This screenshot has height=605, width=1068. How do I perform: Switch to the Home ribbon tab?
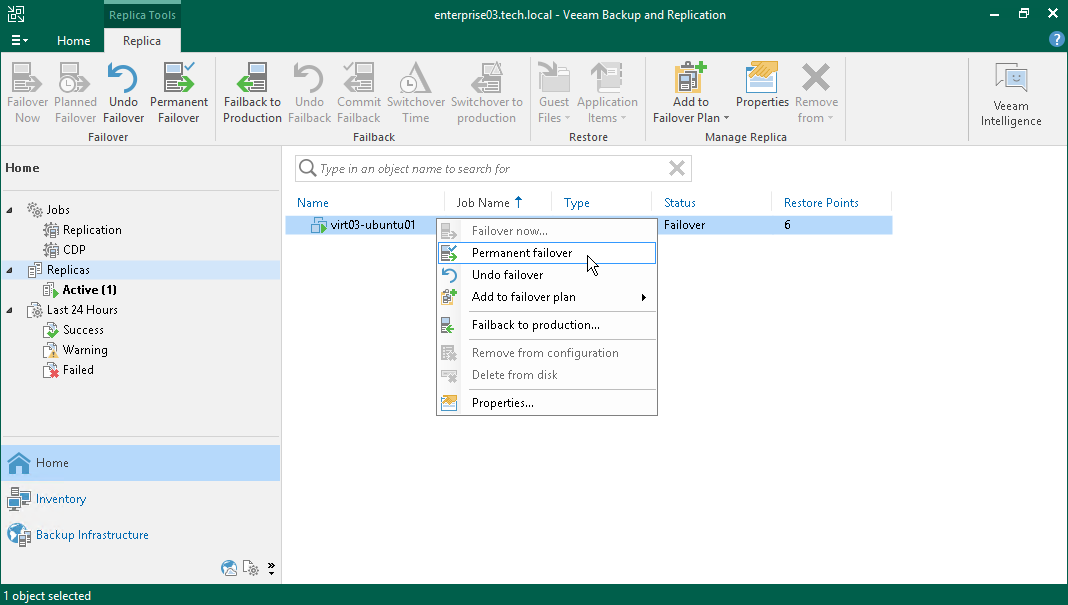tap(74, 41)
